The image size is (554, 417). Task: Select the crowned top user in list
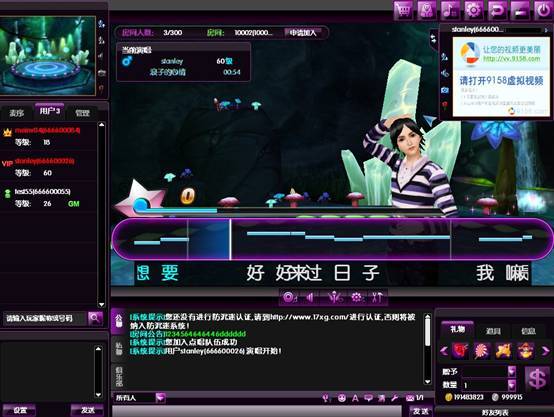coord(48,136)
